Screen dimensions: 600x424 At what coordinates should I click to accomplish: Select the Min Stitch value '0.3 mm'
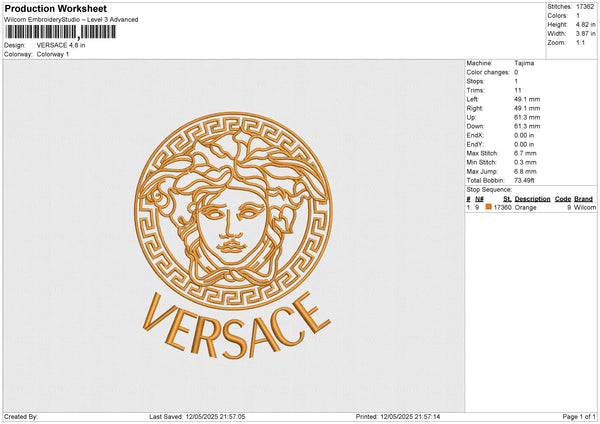coord(525,162)
